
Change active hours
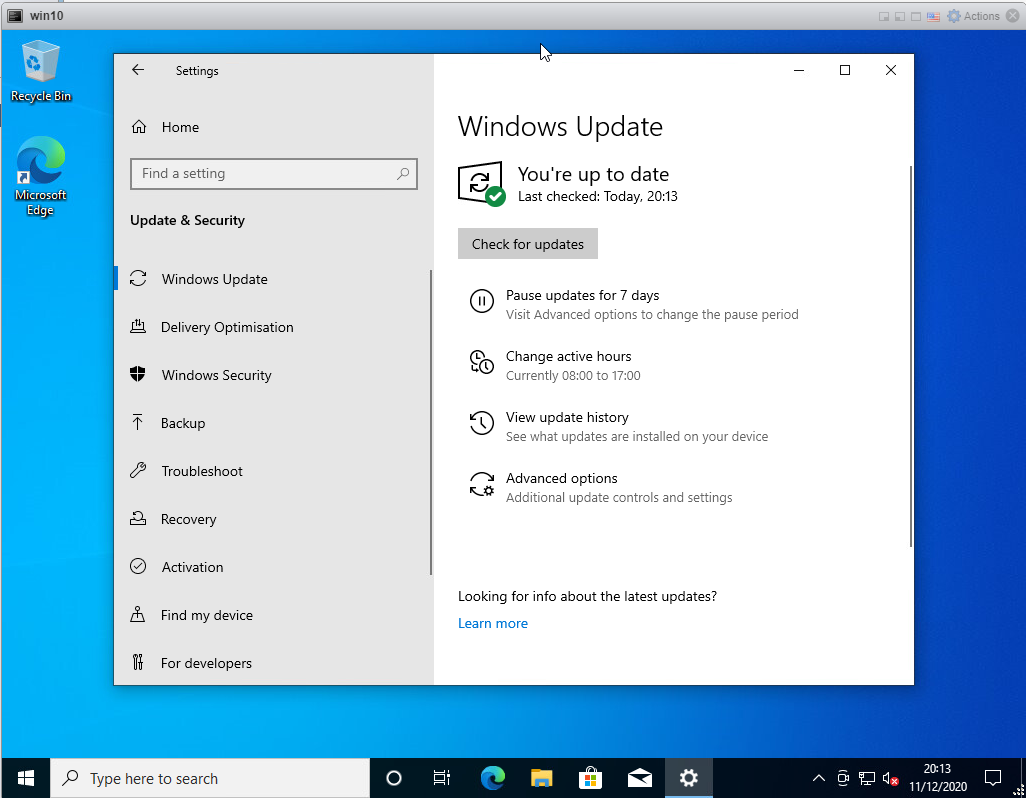click(568, 357)
